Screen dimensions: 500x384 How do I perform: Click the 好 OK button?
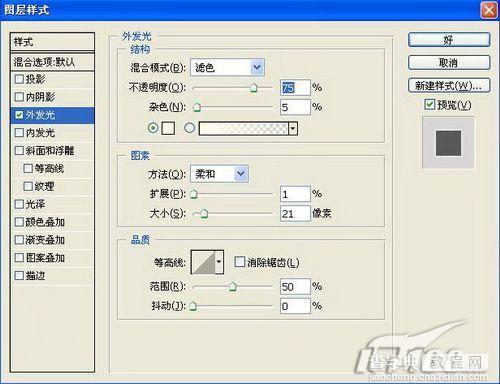[449, 40]
